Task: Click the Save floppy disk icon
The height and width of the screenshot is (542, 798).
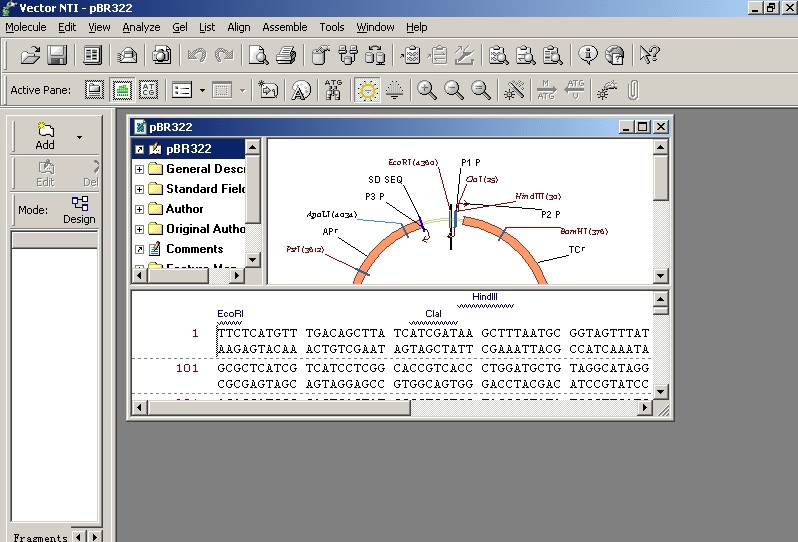Action: coord(57,55)
